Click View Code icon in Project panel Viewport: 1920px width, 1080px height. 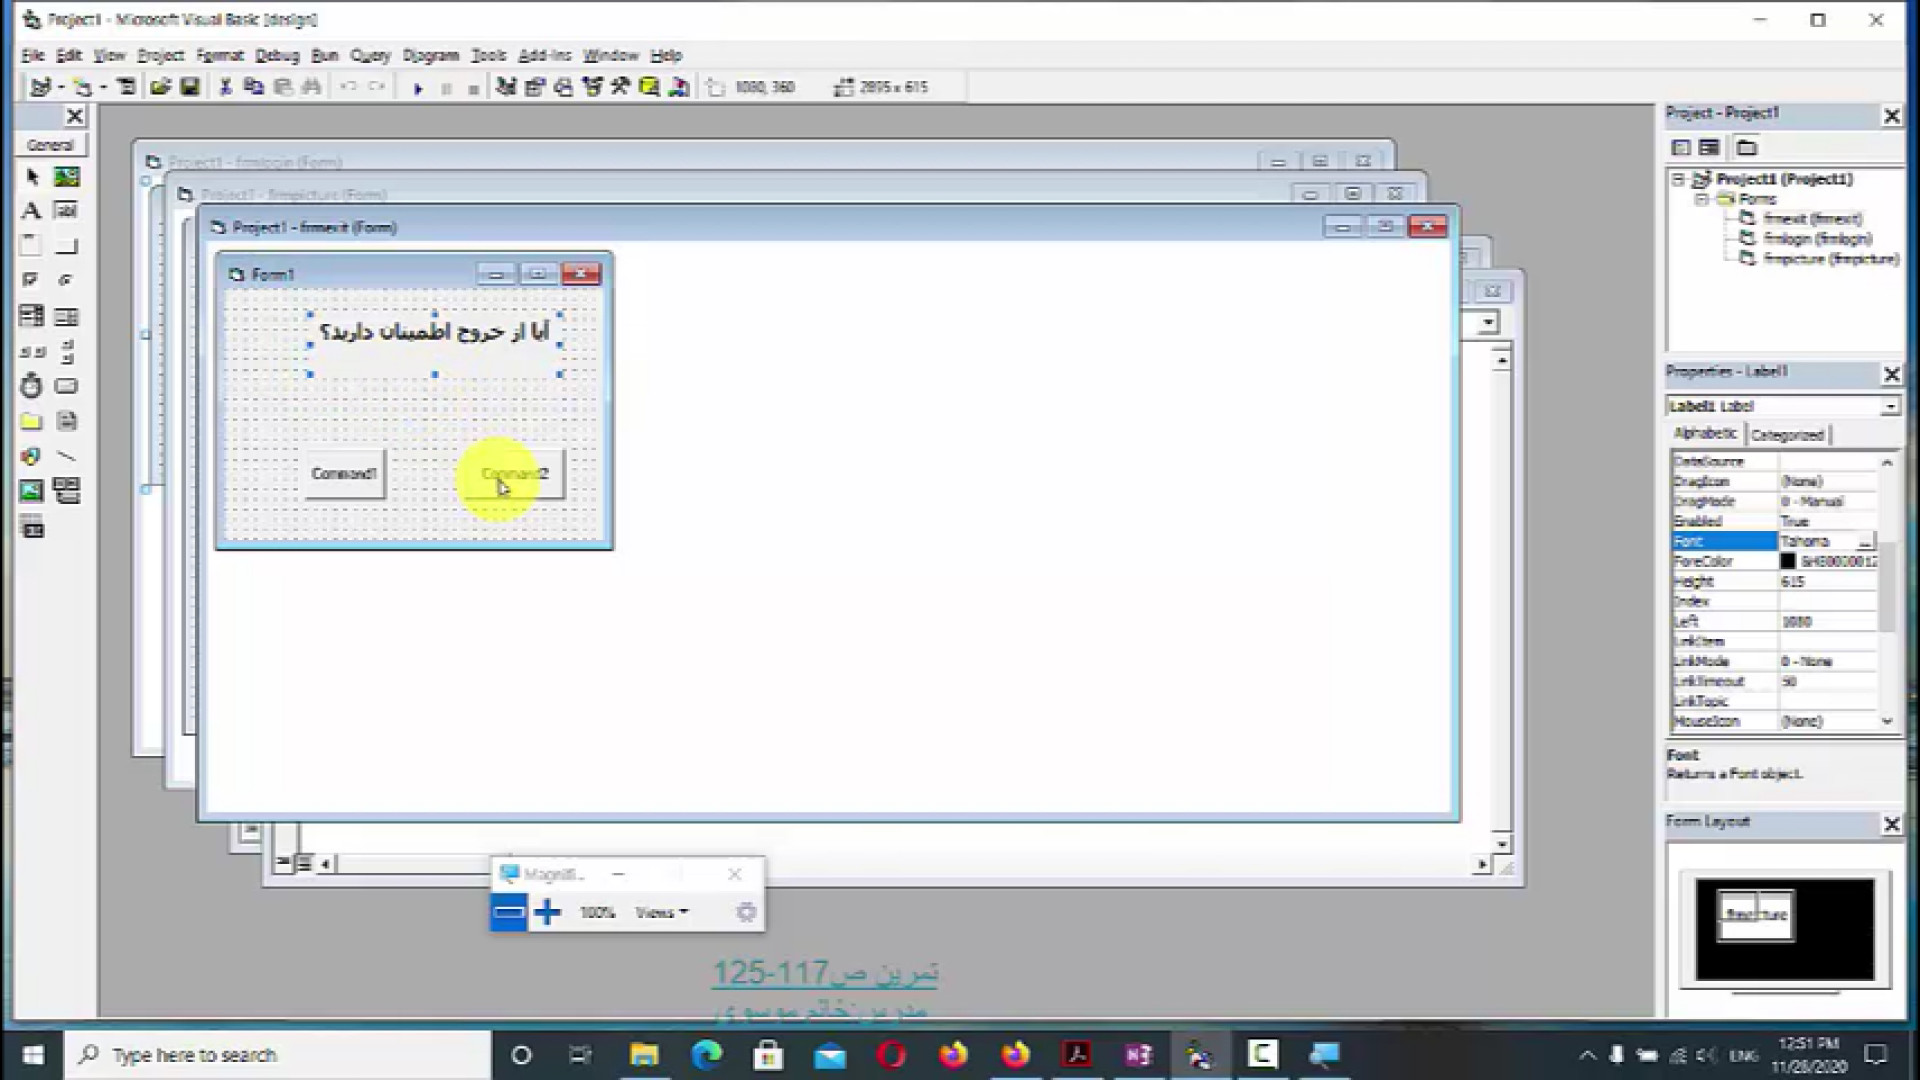(x=1681, y=148)
